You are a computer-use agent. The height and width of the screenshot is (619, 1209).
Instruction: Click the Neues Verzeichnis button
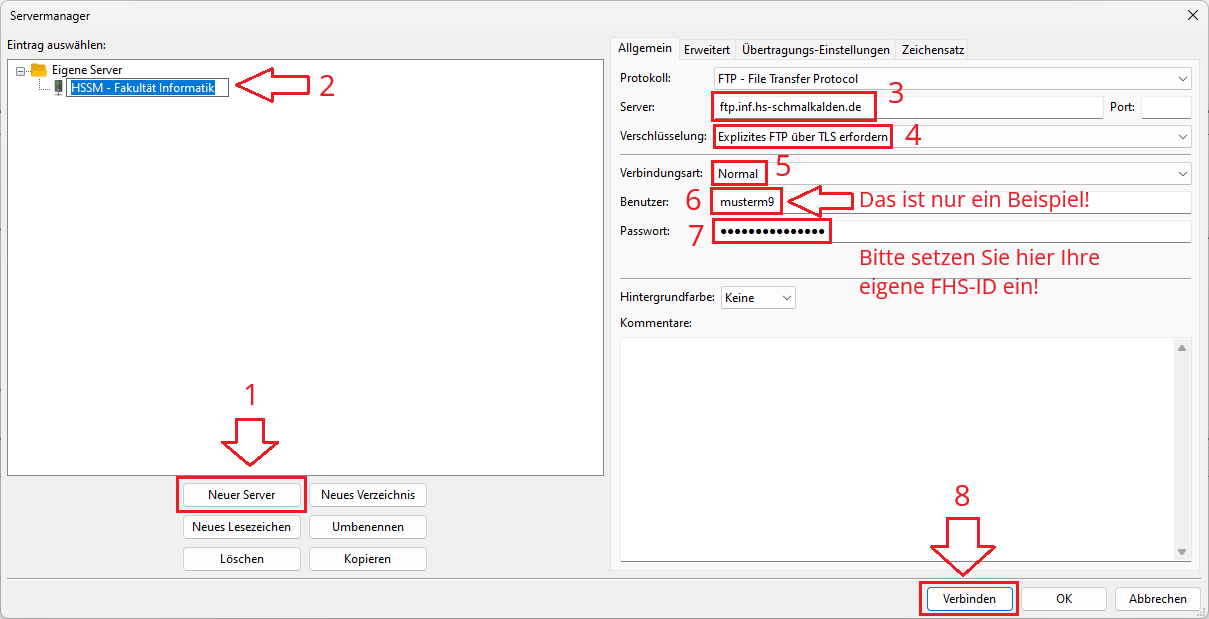[x=367, y=495]
